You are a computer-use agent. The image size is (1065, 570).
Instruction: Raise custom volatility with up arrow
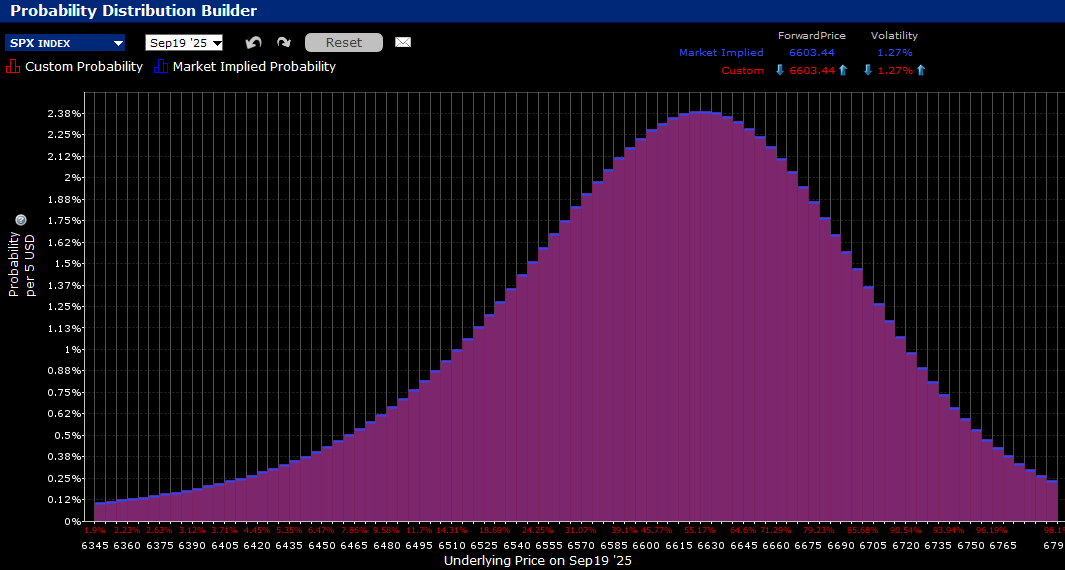pos(921,70)
